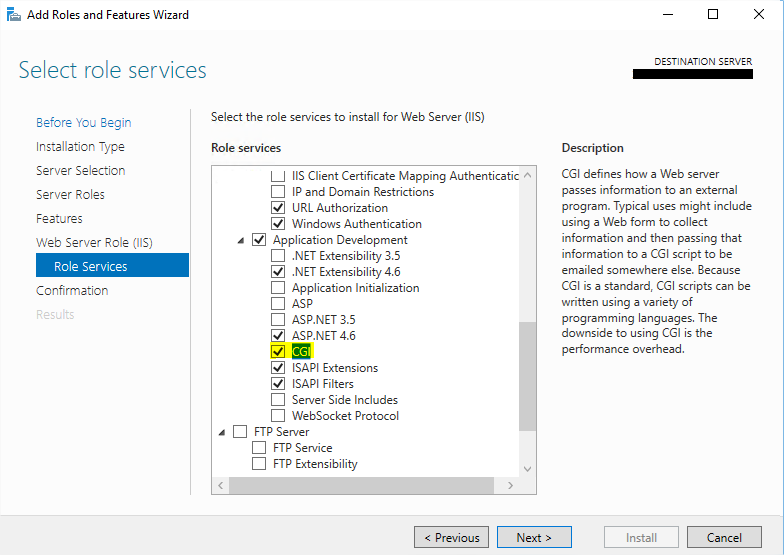Uncheck the CGI role service checkbox
The width and height of the screenshot is (784, 555).
click(x=278, y=352)
